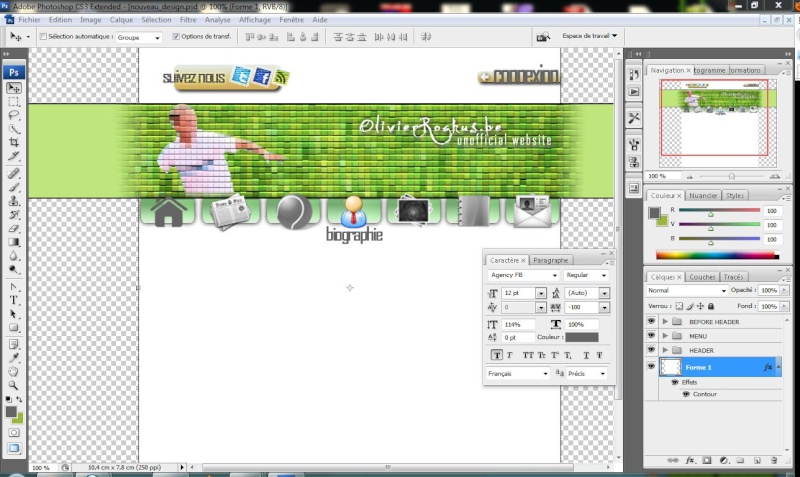Expand the BEFORE HEADER group
Viewport: 800px width, 477px height.
[x=665, y=321]
